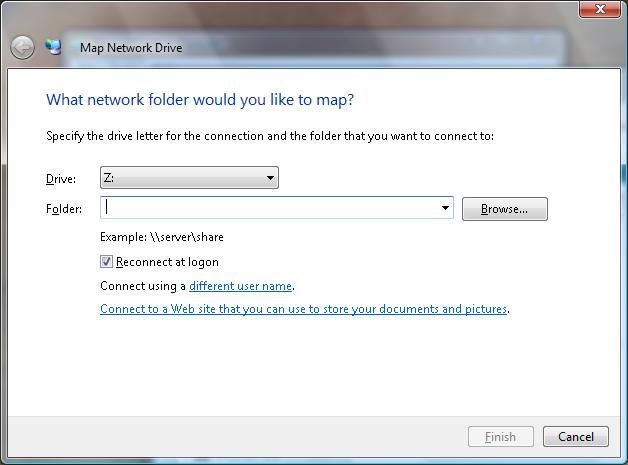Click the 'Reconnect at logon' label text
Image resolution: width=628 pixels, height=465 pixels.
click(167, 262)
